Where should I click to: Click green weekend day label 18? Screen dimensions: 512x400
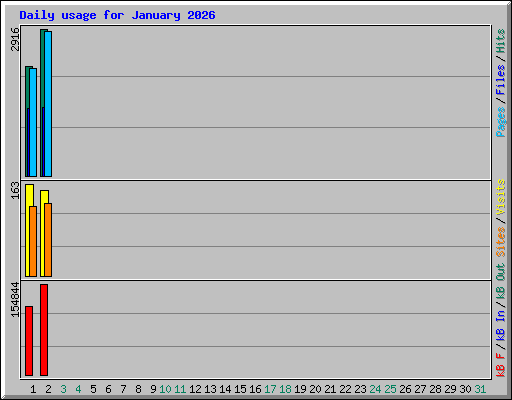(x=285, y=389)
